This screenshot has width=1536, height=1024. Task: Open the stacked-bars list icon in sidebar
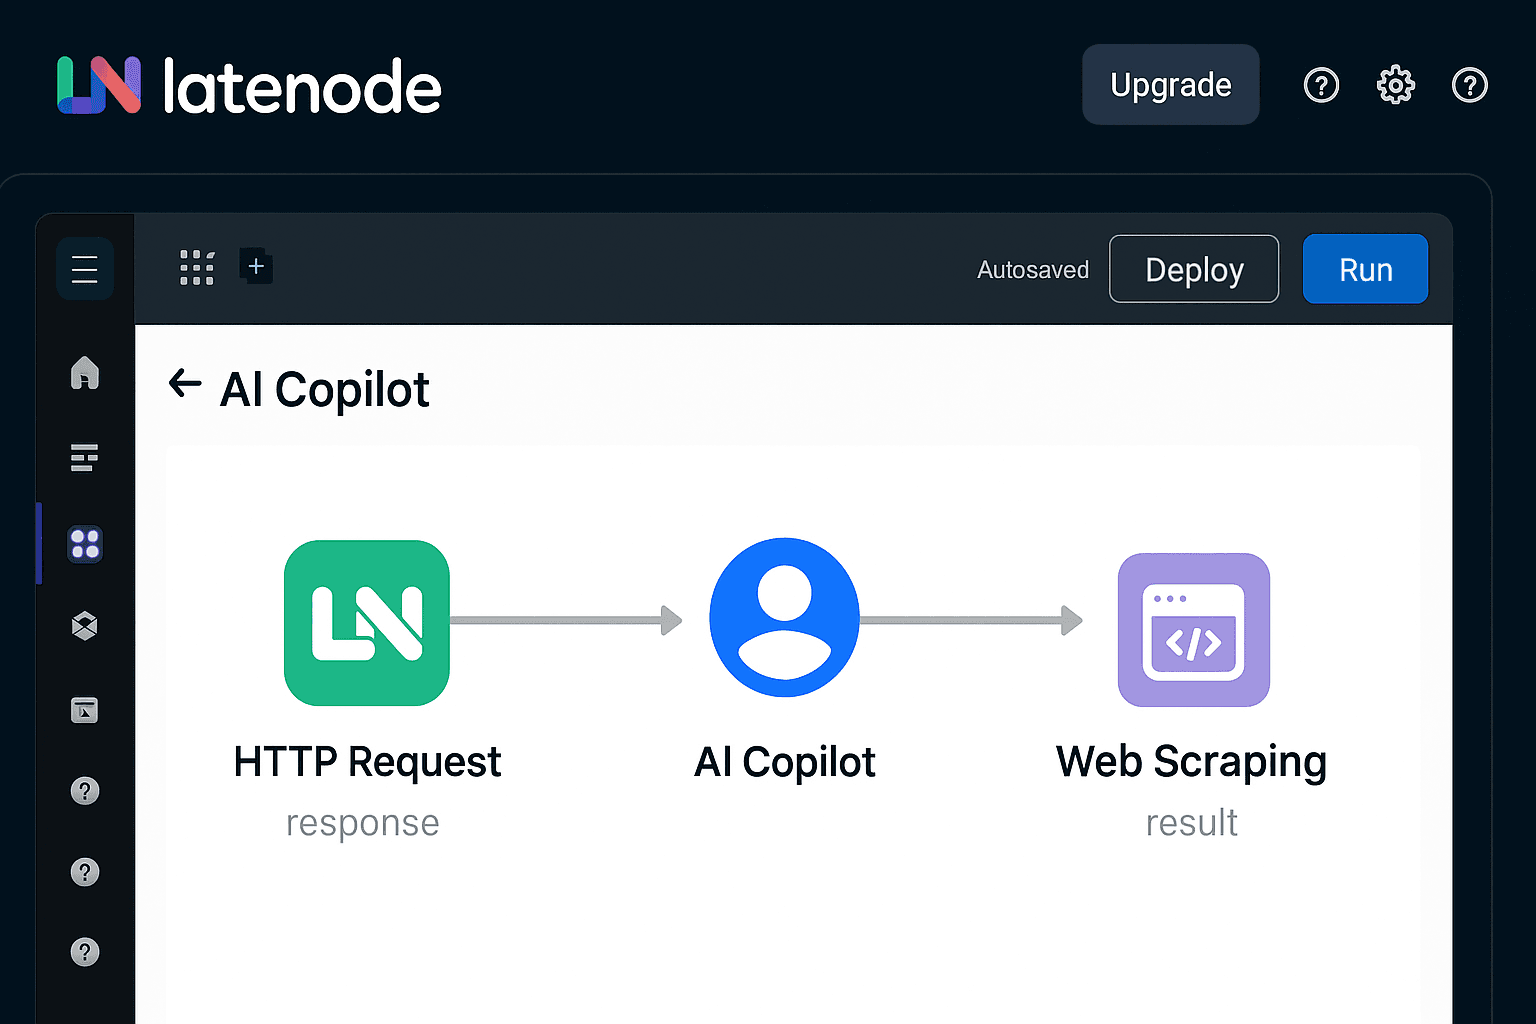(85, 458)
